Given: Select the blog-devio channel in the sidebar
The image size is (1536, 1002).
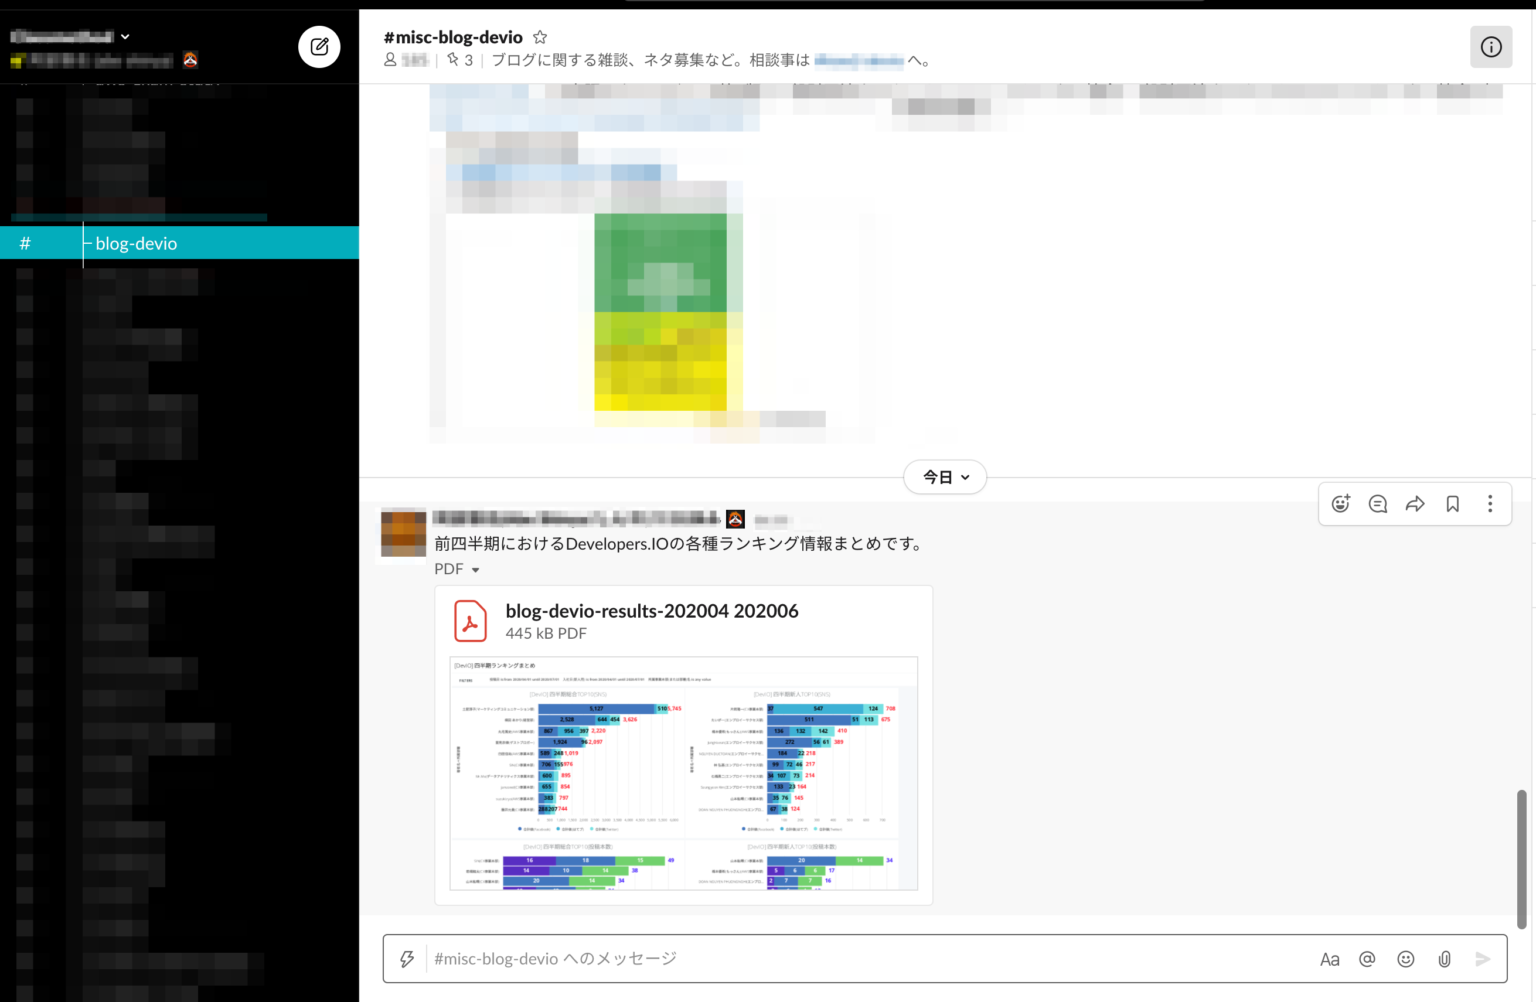Looking at the screenshot, I should coord(134,243).
